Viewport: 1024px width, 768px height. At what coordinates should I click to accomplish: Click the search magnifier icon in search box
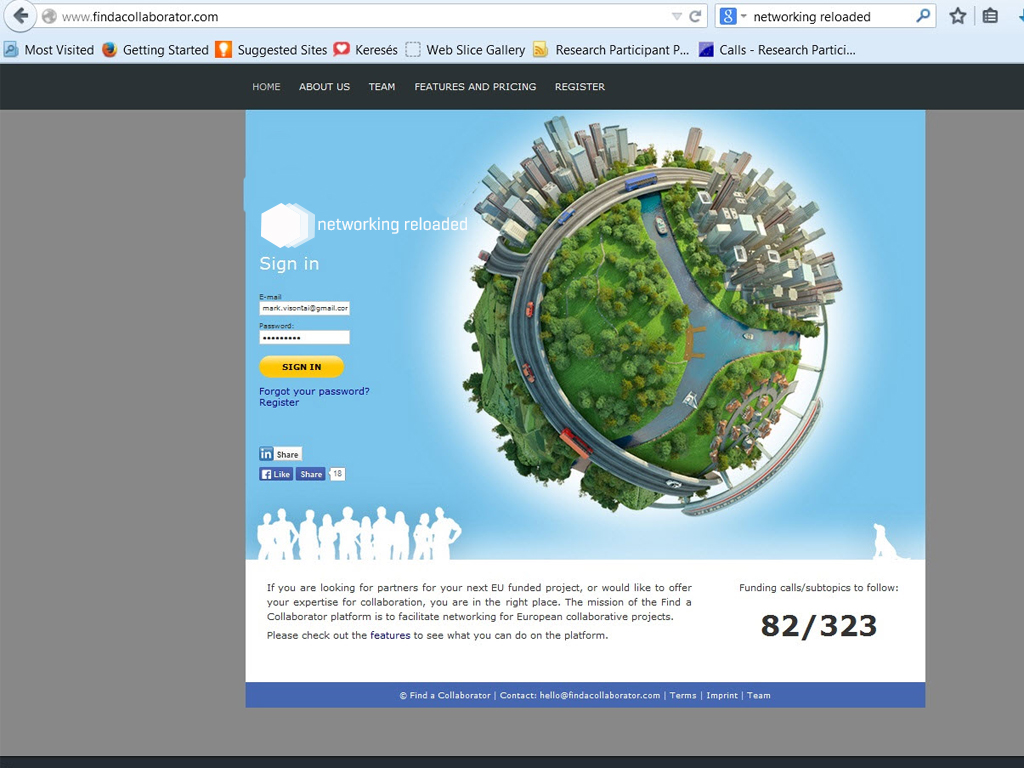[x=923, y=16]
